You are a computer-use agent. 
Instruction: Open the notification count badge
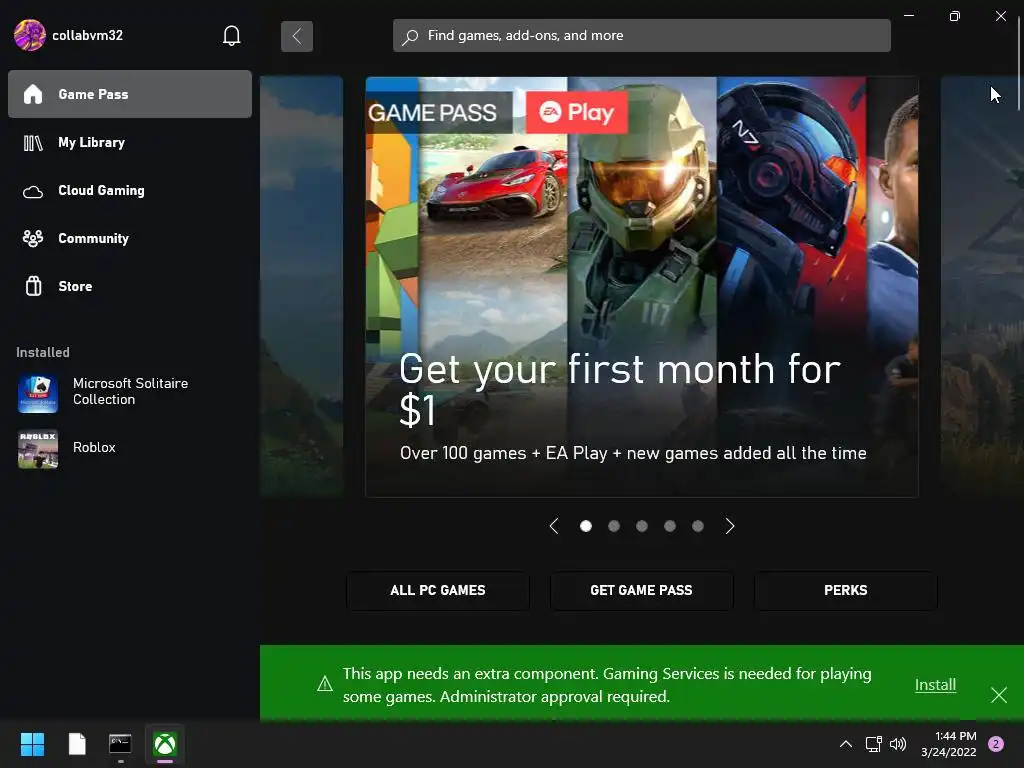tap(996, 744)
